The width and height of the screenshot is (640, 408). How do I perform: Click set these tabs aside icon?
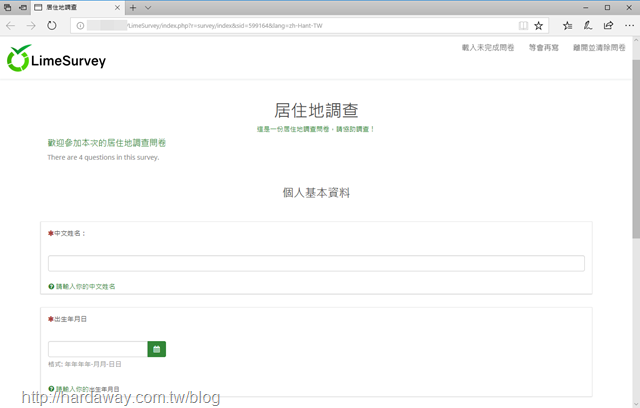[23, 7]
